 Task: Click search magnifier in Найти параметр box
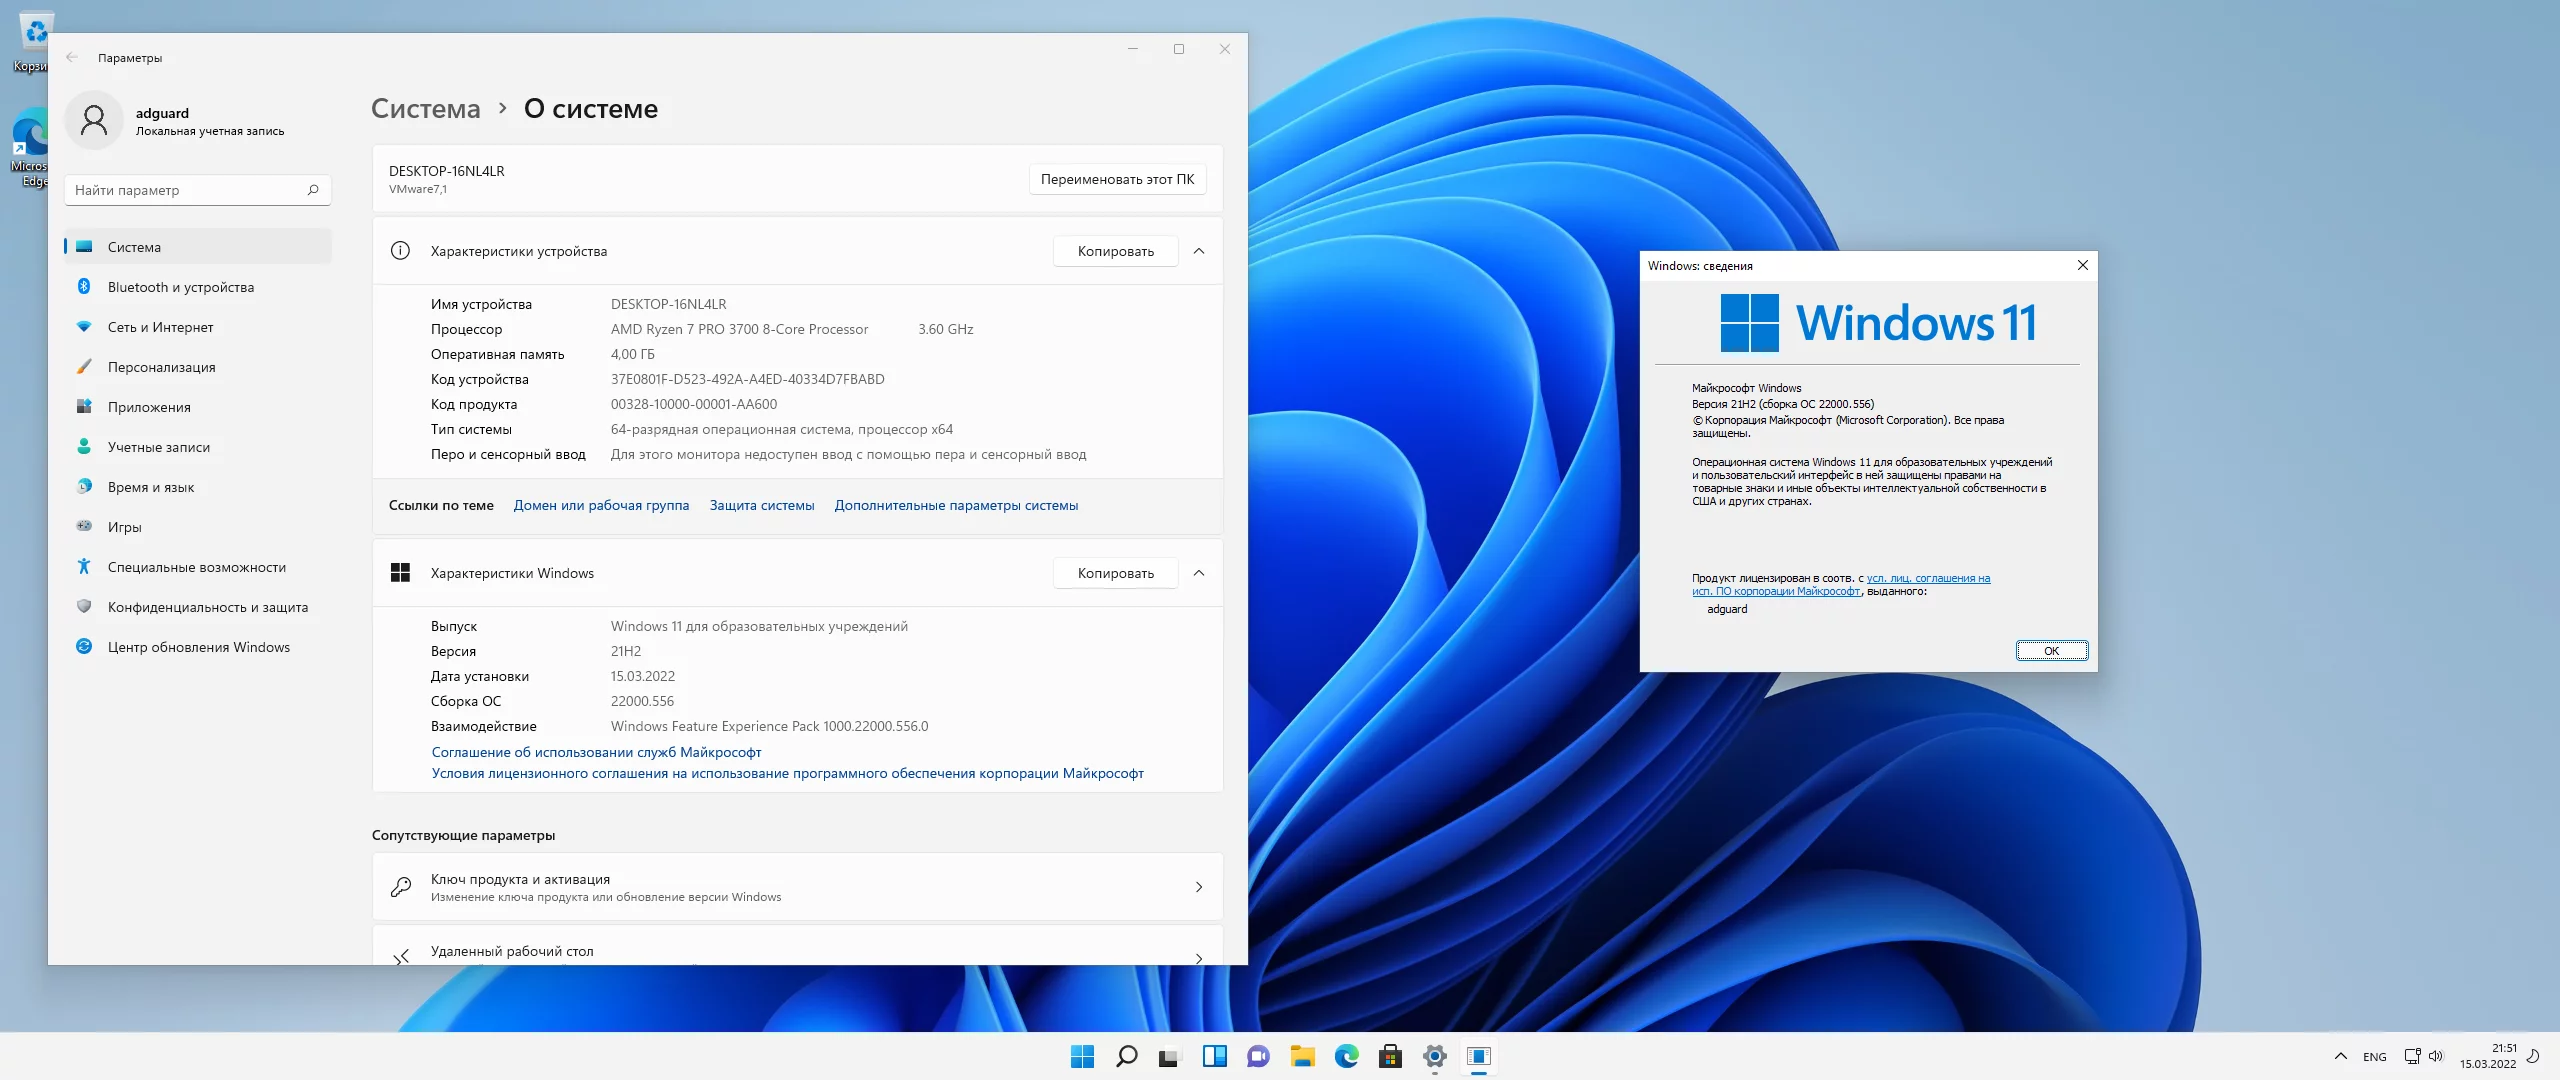pos(313,190)
